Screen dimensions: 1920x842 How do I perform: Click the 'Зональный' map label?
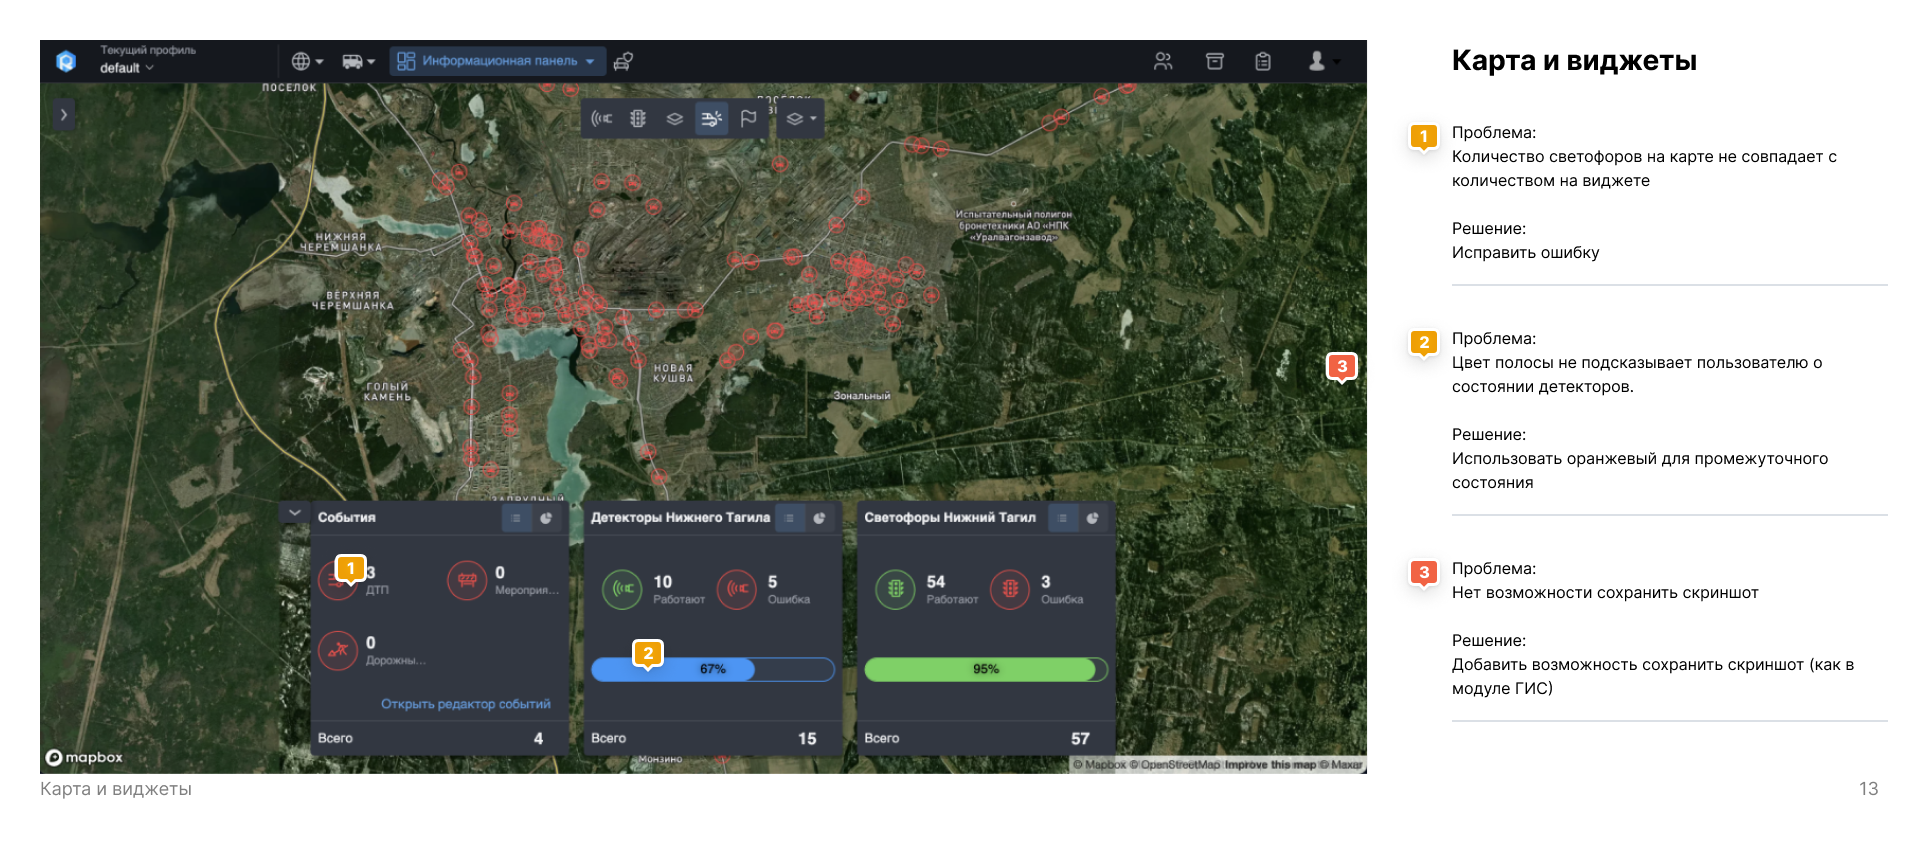pyautogui.click(x=862, y=396)
